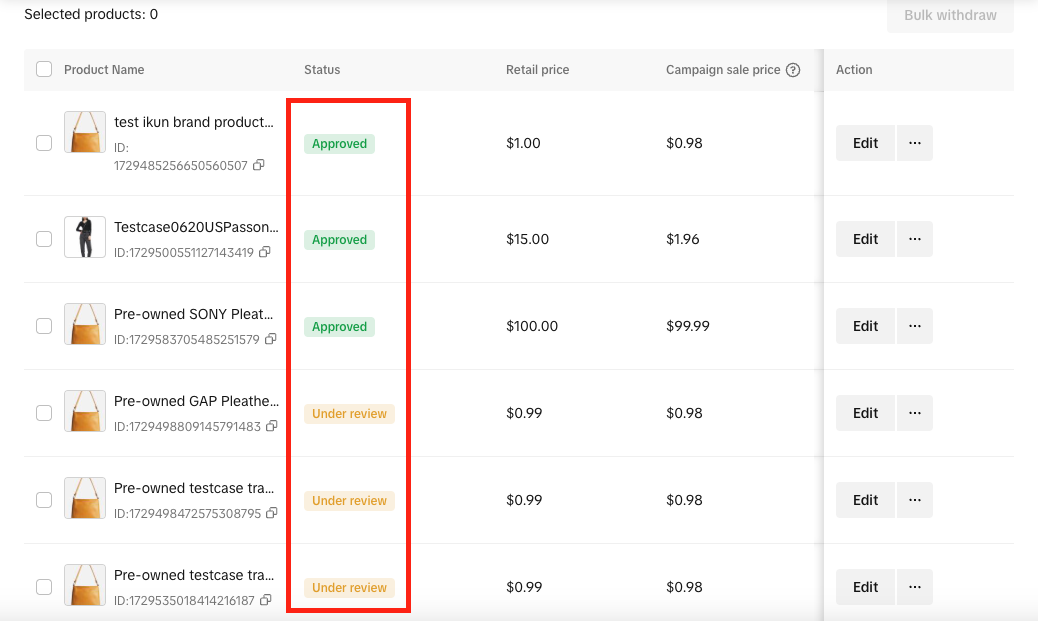The image size is (1038, 621).
Task: Edit the $100.00 Pre-owned SONY product
Action: pos(865,326)
